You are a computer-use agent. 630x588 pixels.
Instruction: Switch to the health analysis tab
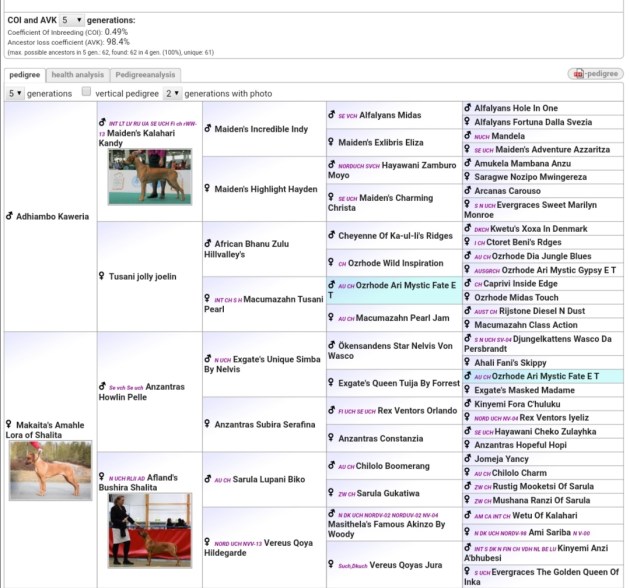pyautogui.click(x=77, y=75)
